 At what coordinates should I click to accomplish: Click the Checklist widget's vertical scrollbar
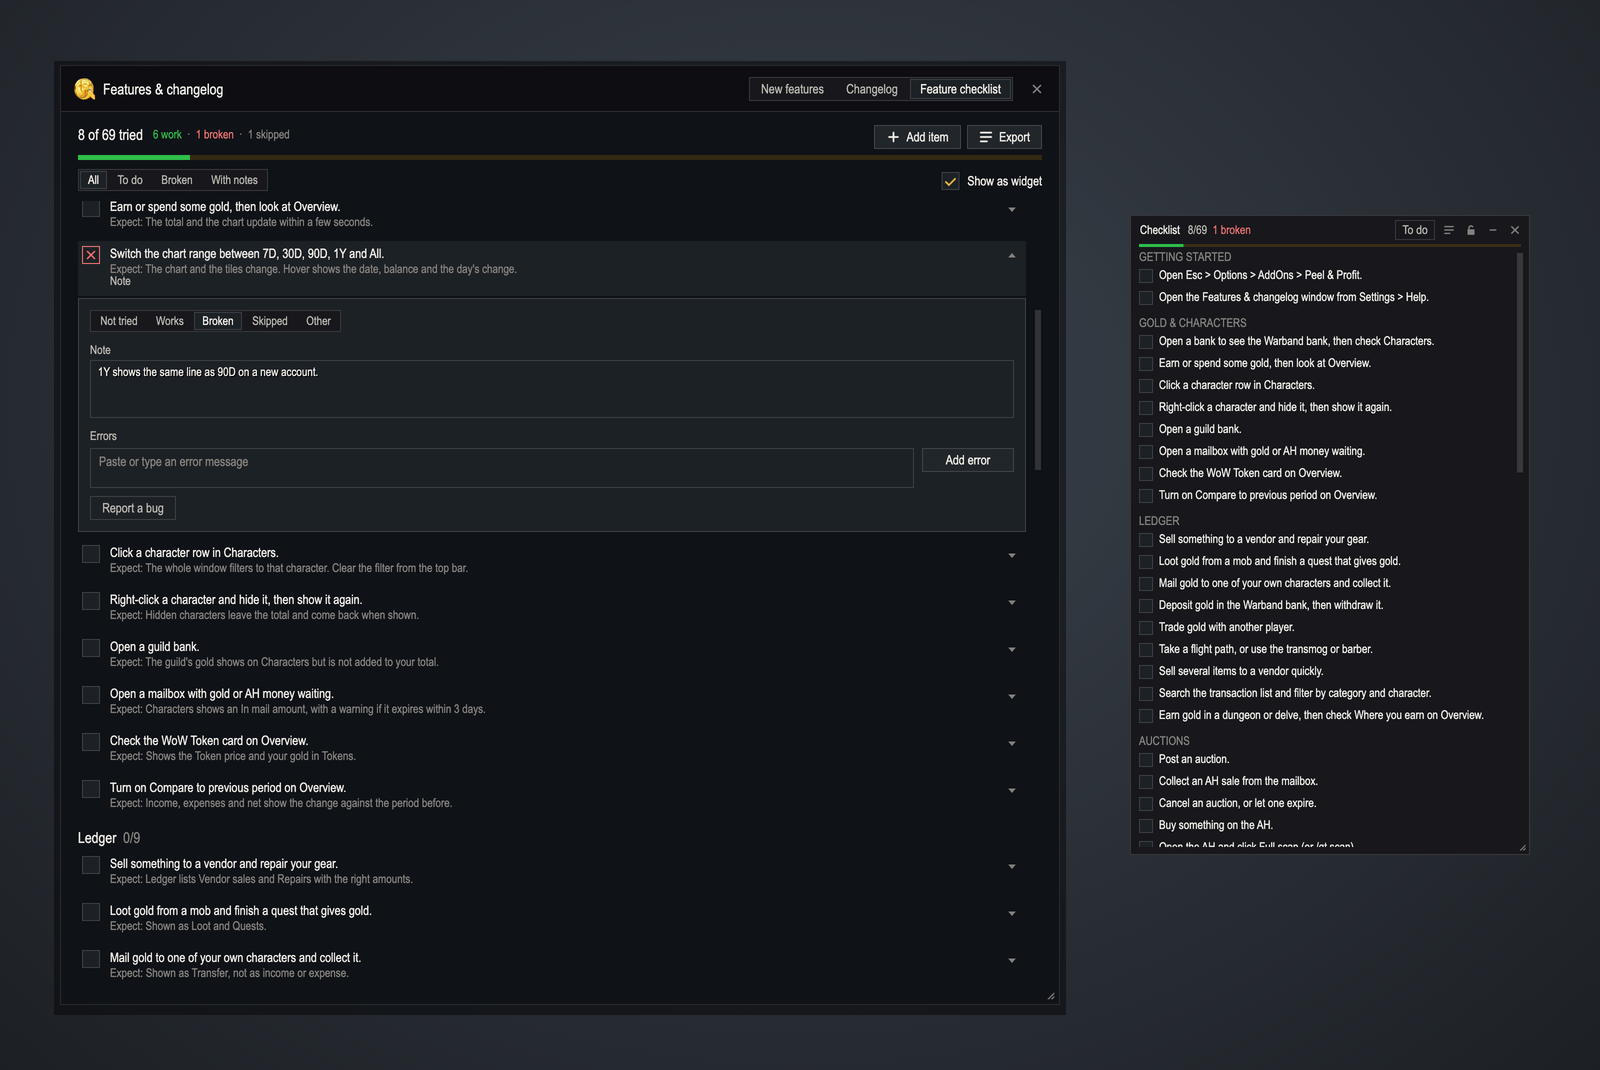(1520, 362)
